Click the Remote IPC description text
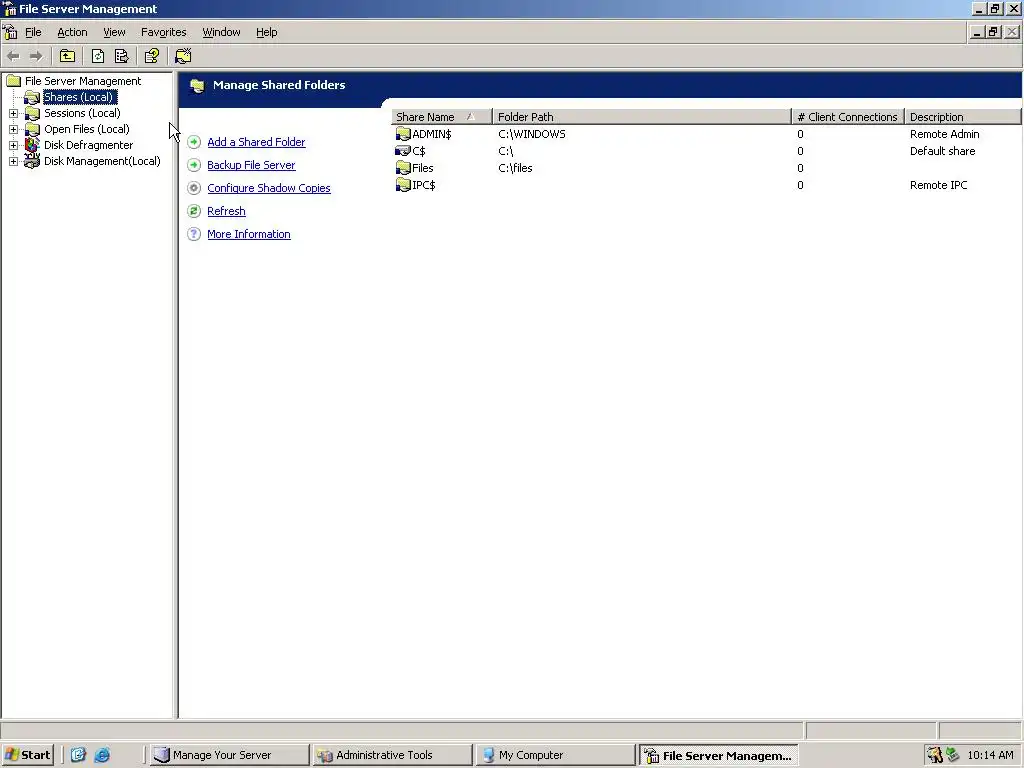The height and width of the screenshot is (768, 1024). pyautogui.click(x=938, y=185)
